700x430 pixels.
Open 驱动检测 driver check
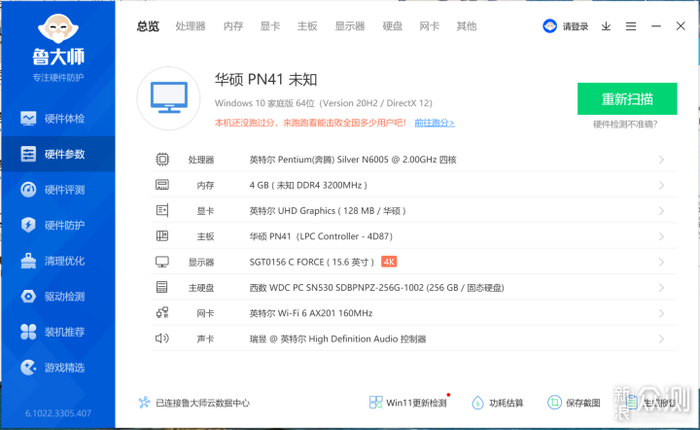58,296
